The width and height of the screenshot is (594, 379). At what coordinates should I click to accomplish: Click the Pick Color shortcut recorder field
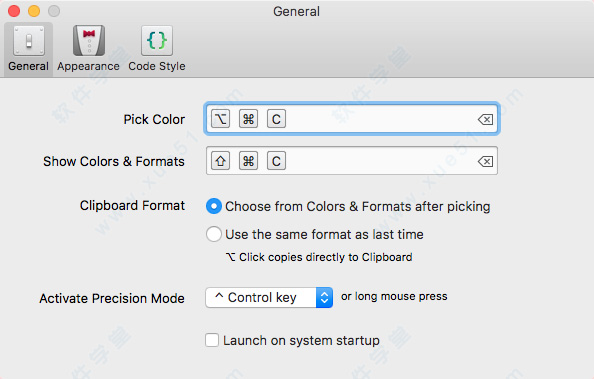(x=352, y=119)
